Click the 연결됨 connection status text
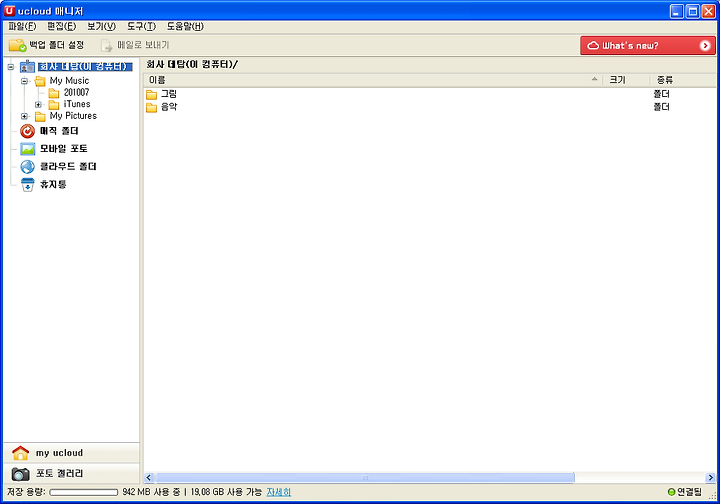 [x=690, y=492]
